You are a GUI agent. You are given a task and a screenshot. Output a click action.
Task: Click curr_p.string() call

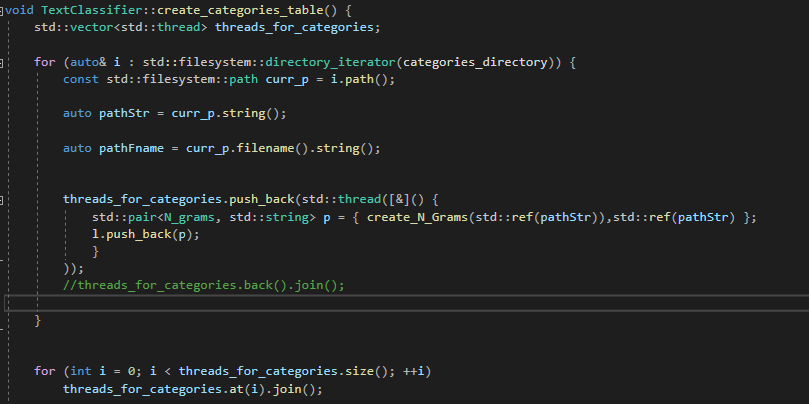click(225, 114)
